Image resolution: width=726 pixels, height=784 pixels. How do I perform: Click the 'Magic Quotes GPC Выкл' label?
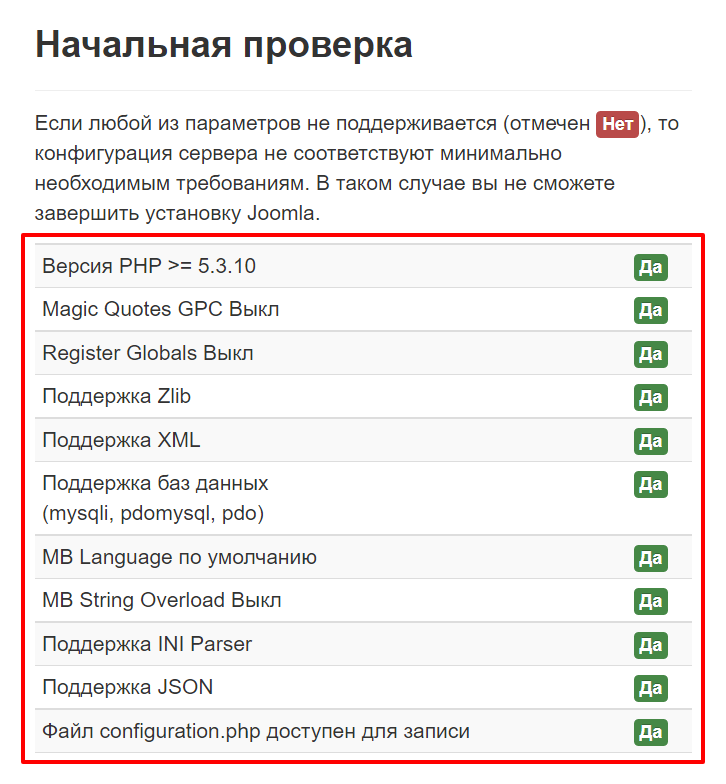click(160, 309)
